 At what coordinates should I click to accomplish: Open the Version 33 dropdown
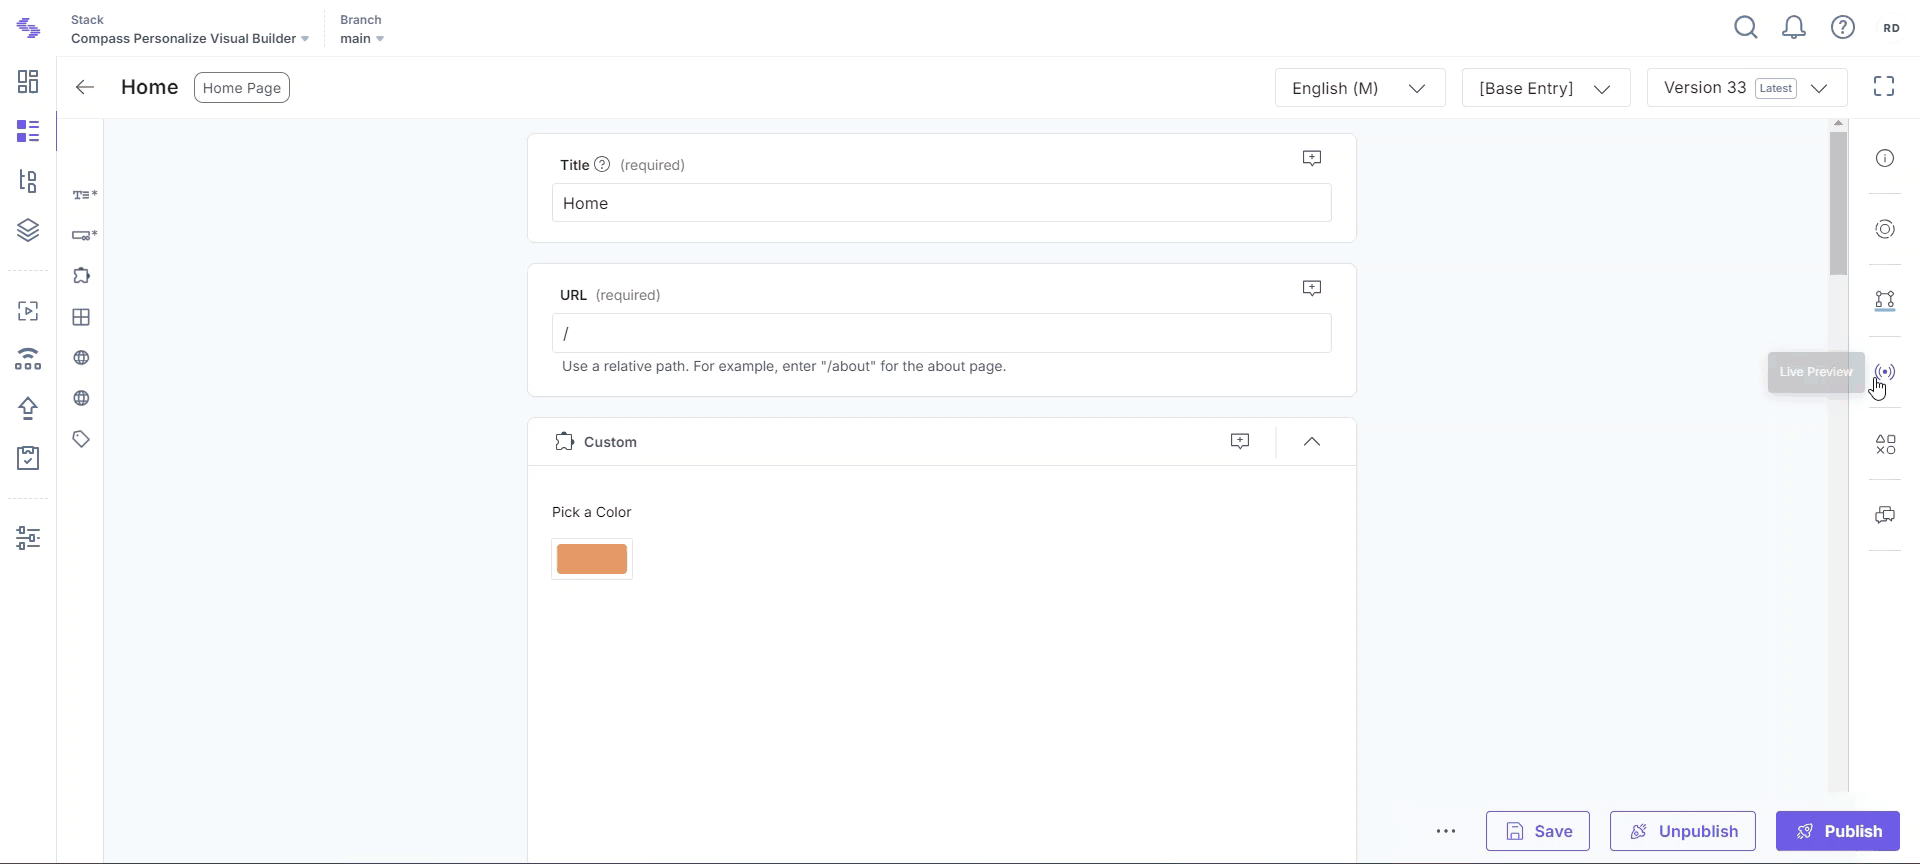(1747, 88)
